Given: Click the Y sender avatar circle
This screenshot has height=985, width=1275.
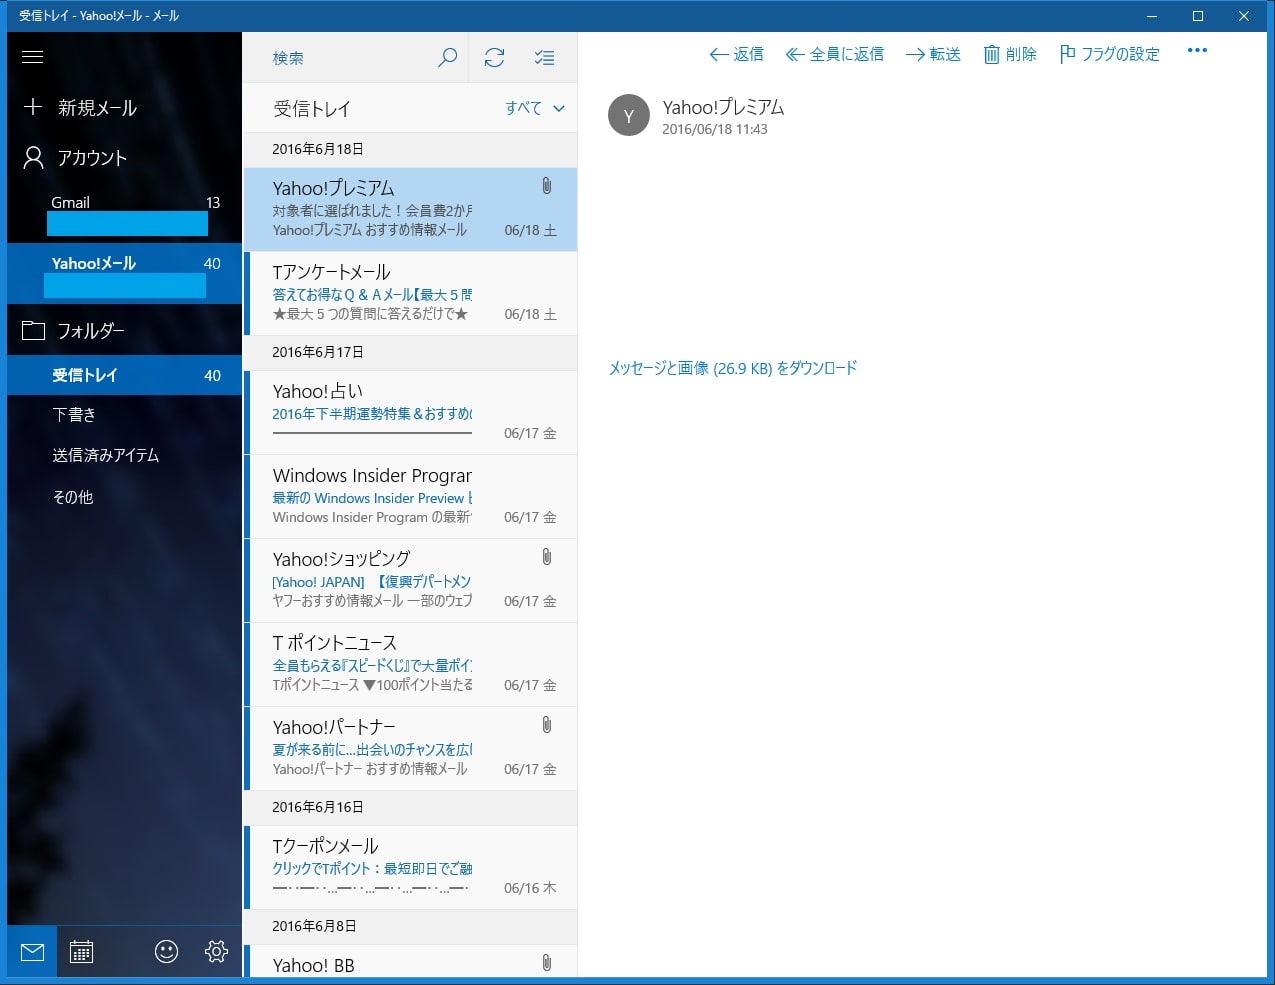Looking at the screenshot, I should click(629, 116).
